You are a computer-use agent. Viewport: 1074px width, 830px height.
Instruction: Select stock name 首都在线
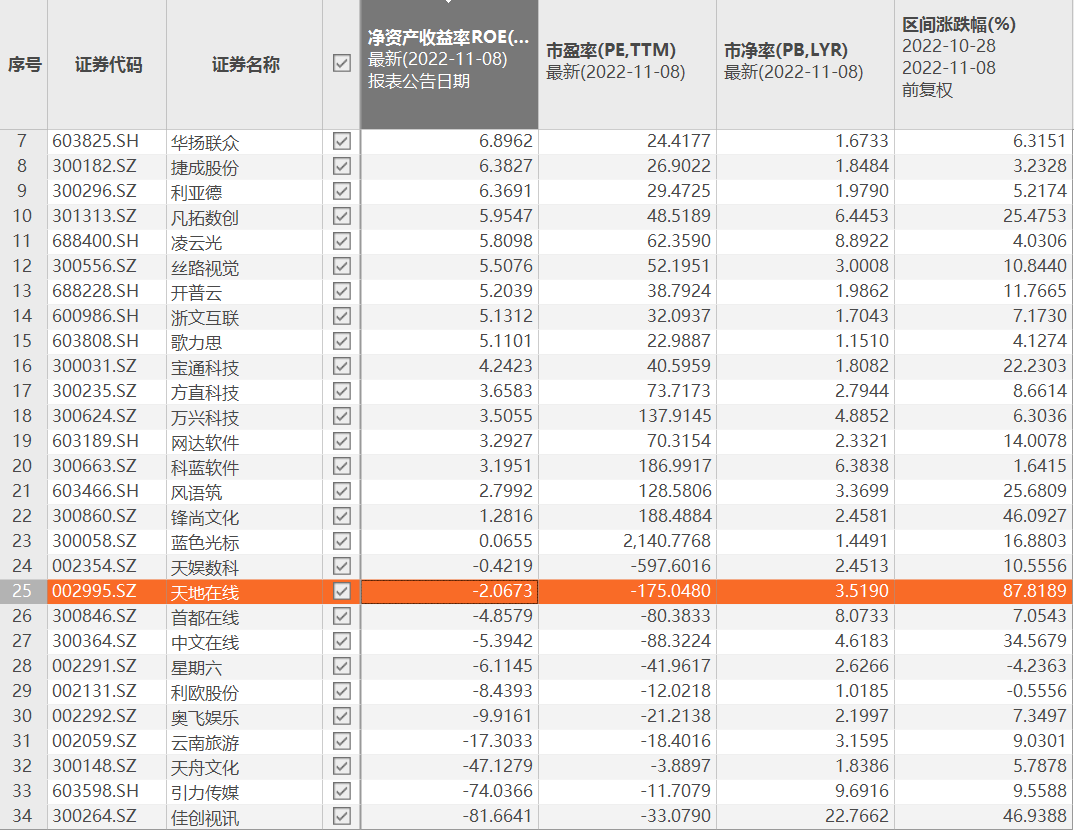click(205, 617)
